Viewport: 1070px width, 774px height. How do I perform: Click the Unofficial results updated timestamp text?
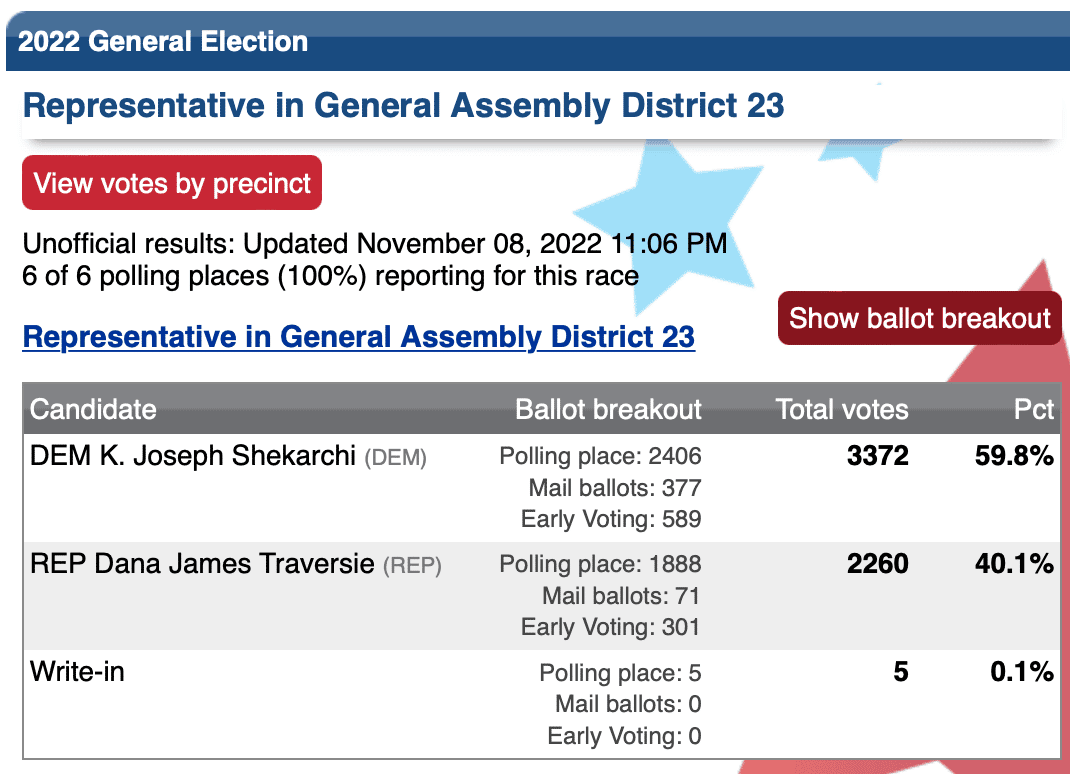[375, 244]
